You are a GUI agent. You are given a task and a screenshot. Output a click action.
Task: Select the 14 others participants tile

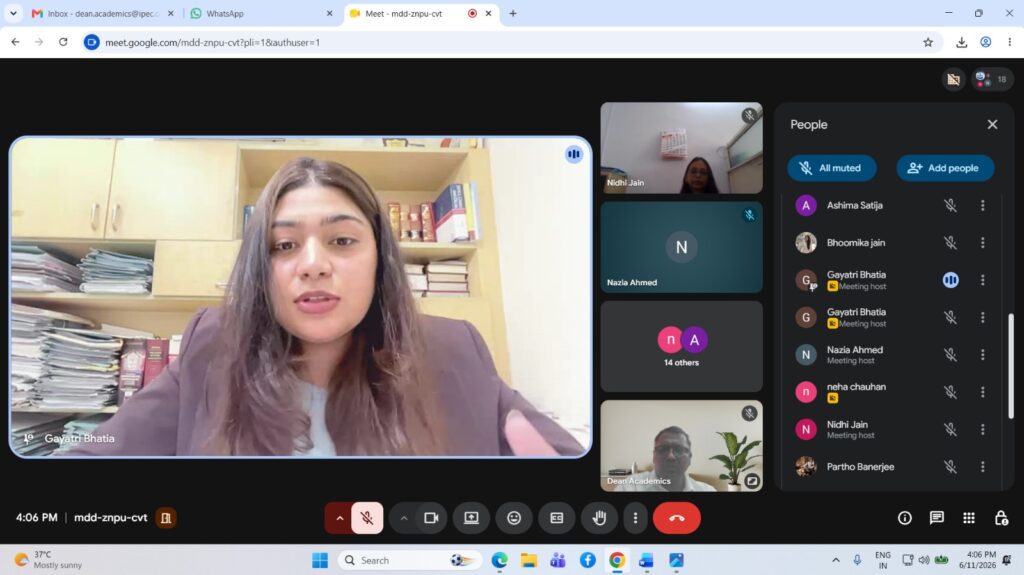[681, 346]
